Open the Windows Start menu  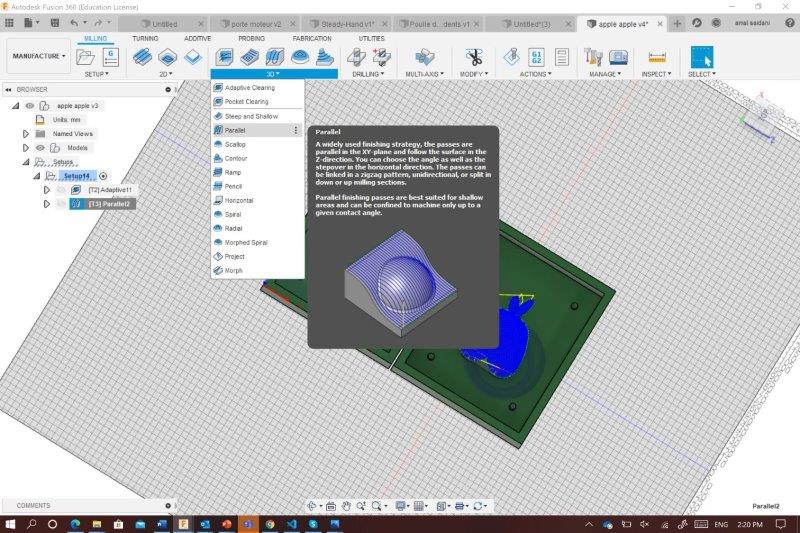(10, 524)
